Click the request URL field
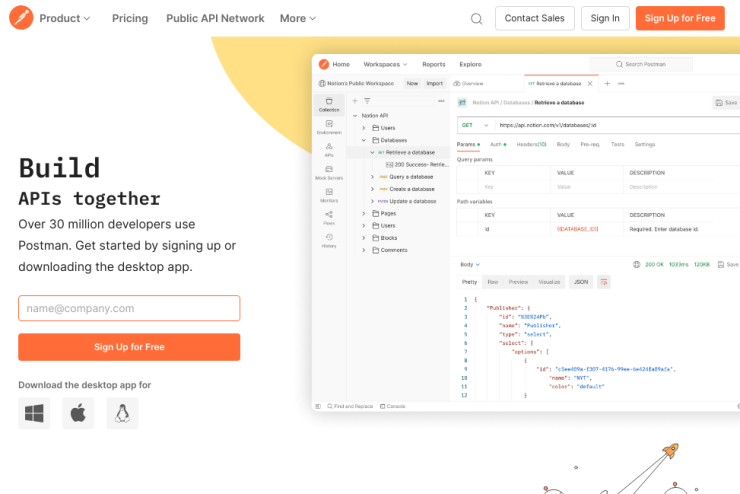 [617, 125]
